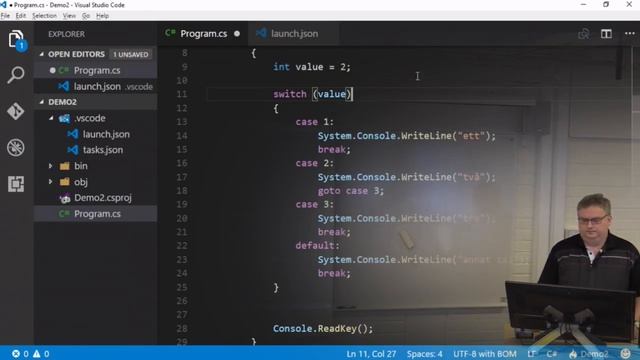Open the Source Control view
The image size is (640, 360).
(x=16, y=111)
